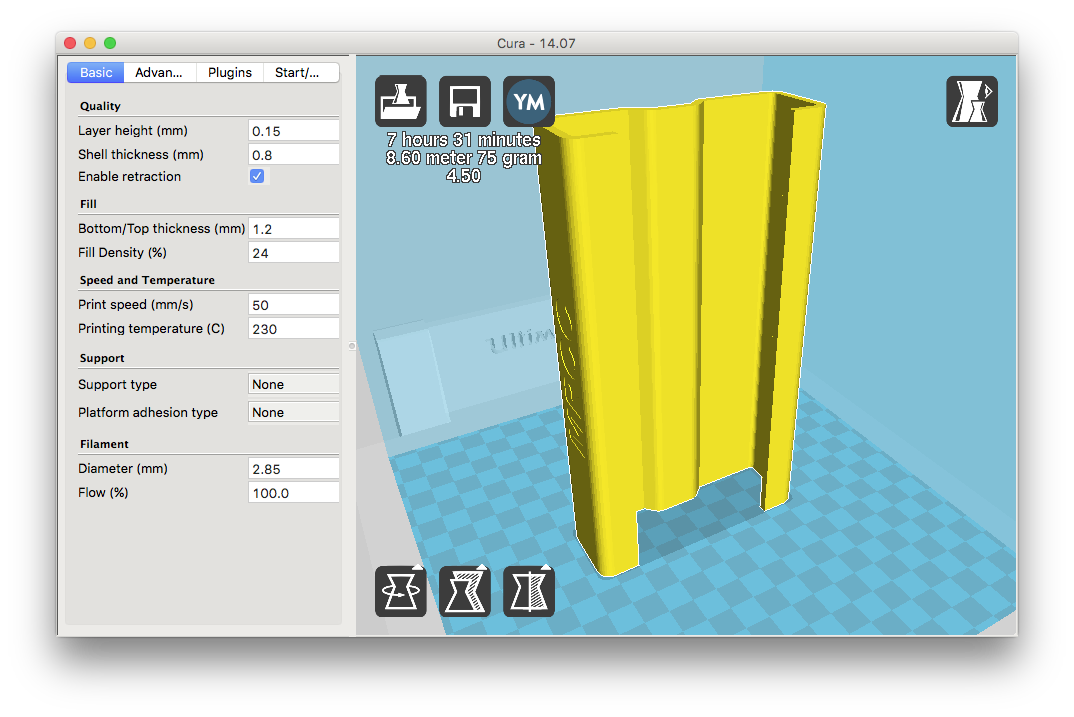Select the Rotate tool icon
Image resolution: width=1074 pixels, height=717 pixels.
401,591
